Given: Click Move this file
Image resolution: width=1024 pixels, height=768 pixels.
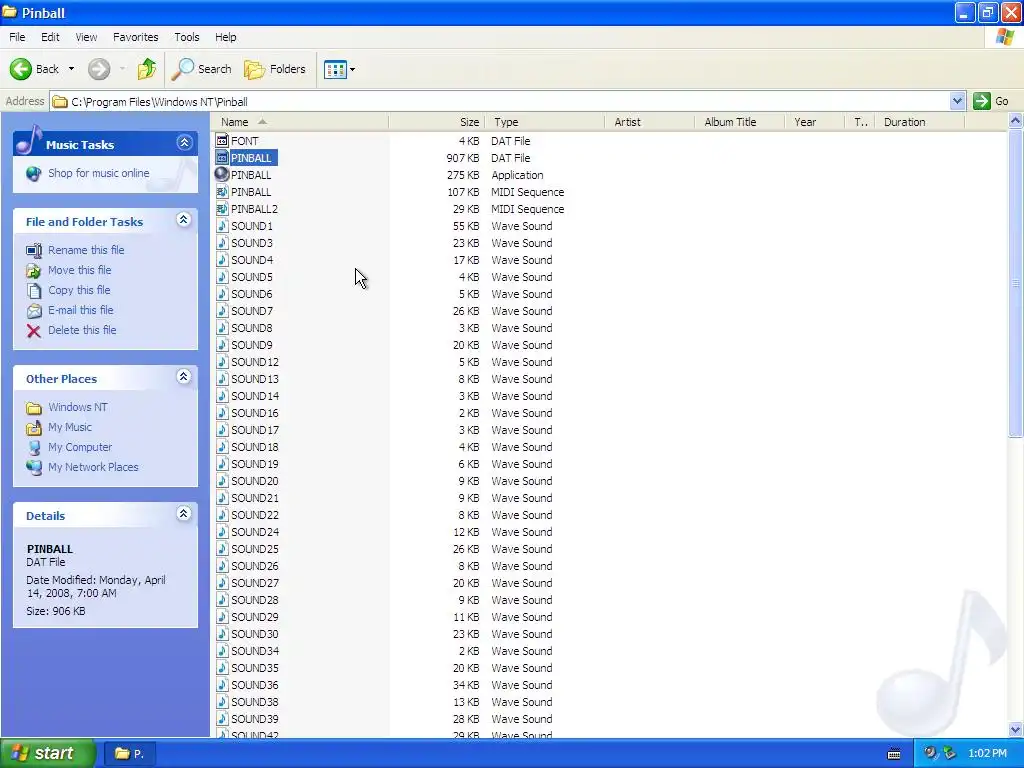Looking at the screenshot, I should 80,270.
